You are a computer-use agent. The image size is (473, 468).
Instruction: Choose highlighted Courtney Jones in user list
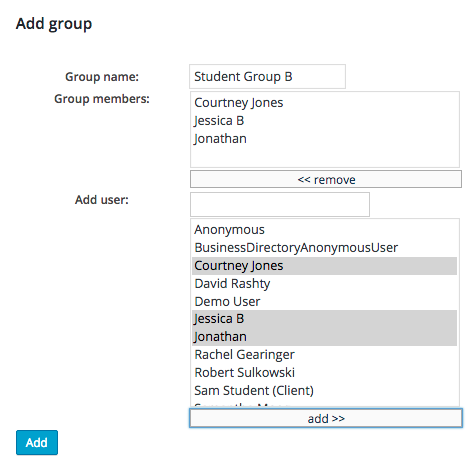(x=324, y=266)
